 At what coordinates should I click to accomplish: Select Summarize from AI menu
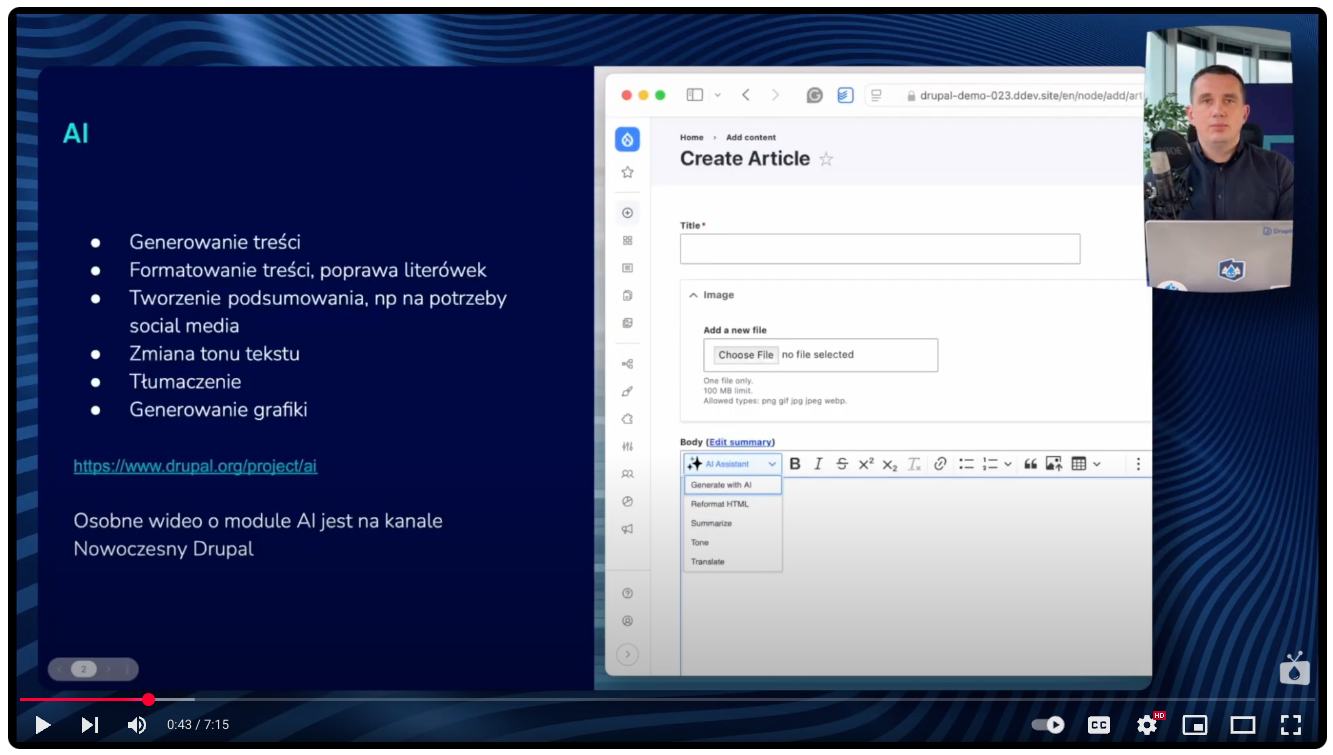733,523
